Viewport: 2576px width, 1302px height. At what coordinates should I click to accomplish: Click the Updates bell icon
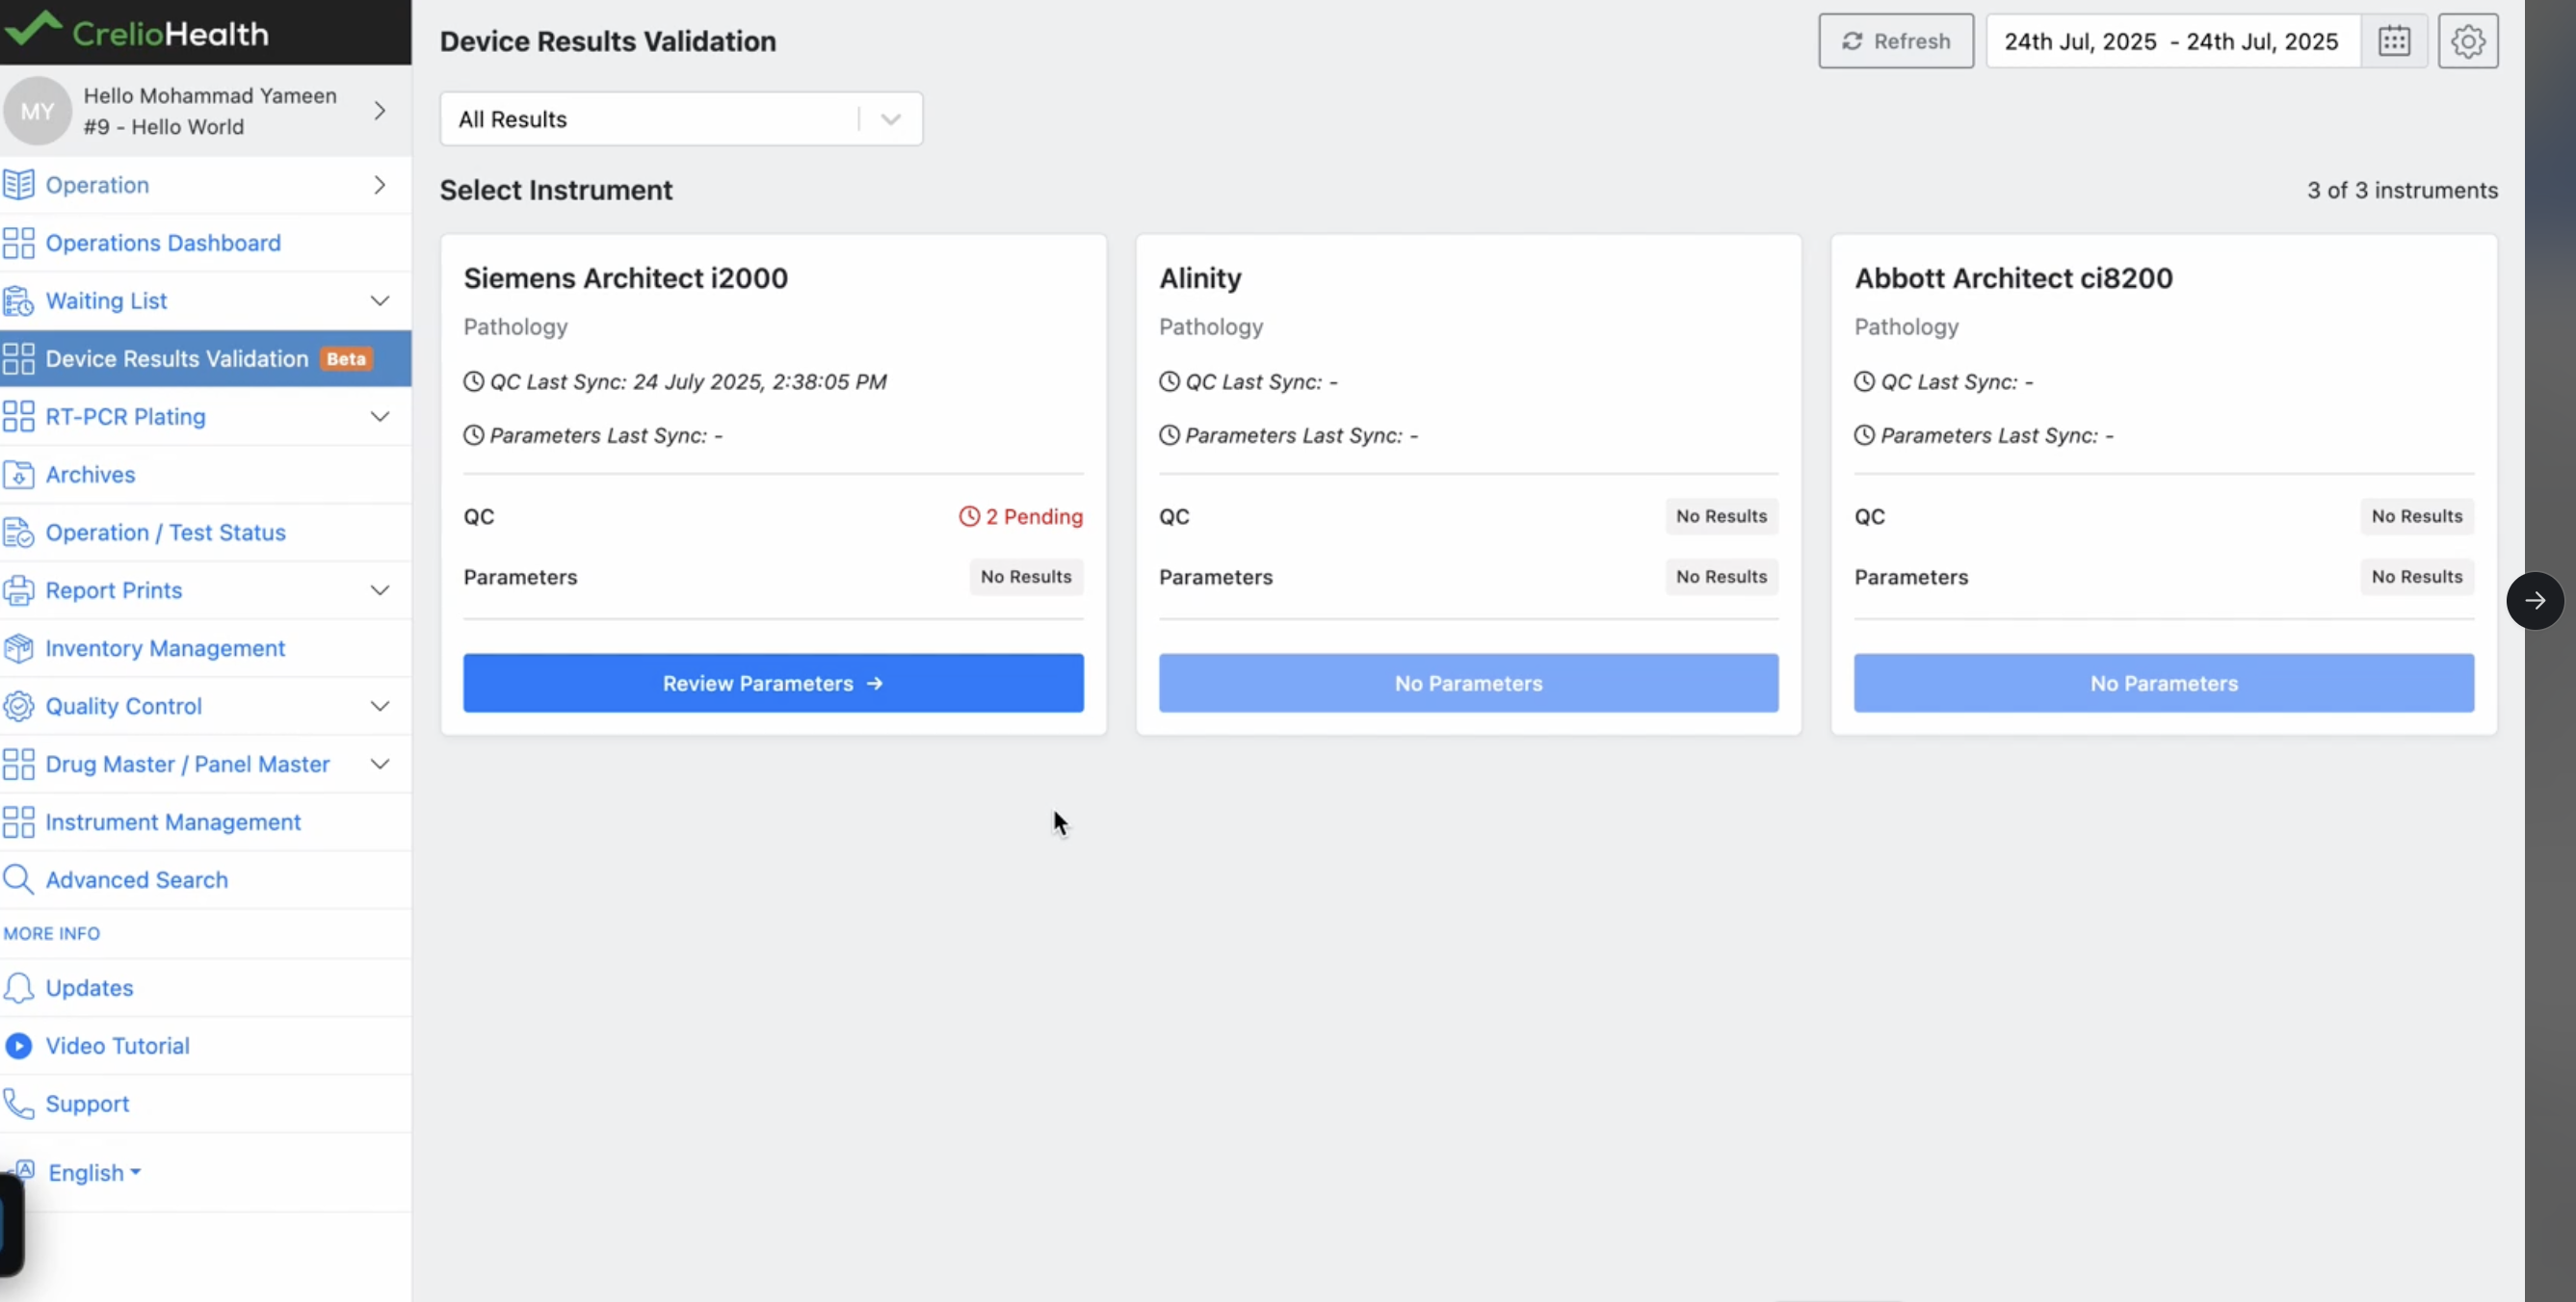click(18, 988)
